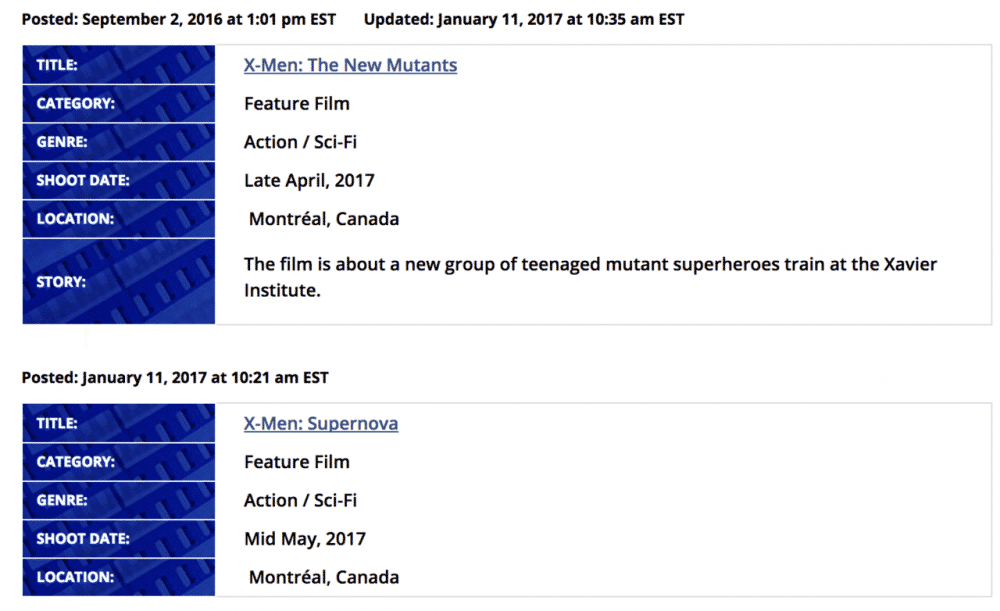
Task: Open the X-Men: The New Mutants link
Action: pos(350,65)
